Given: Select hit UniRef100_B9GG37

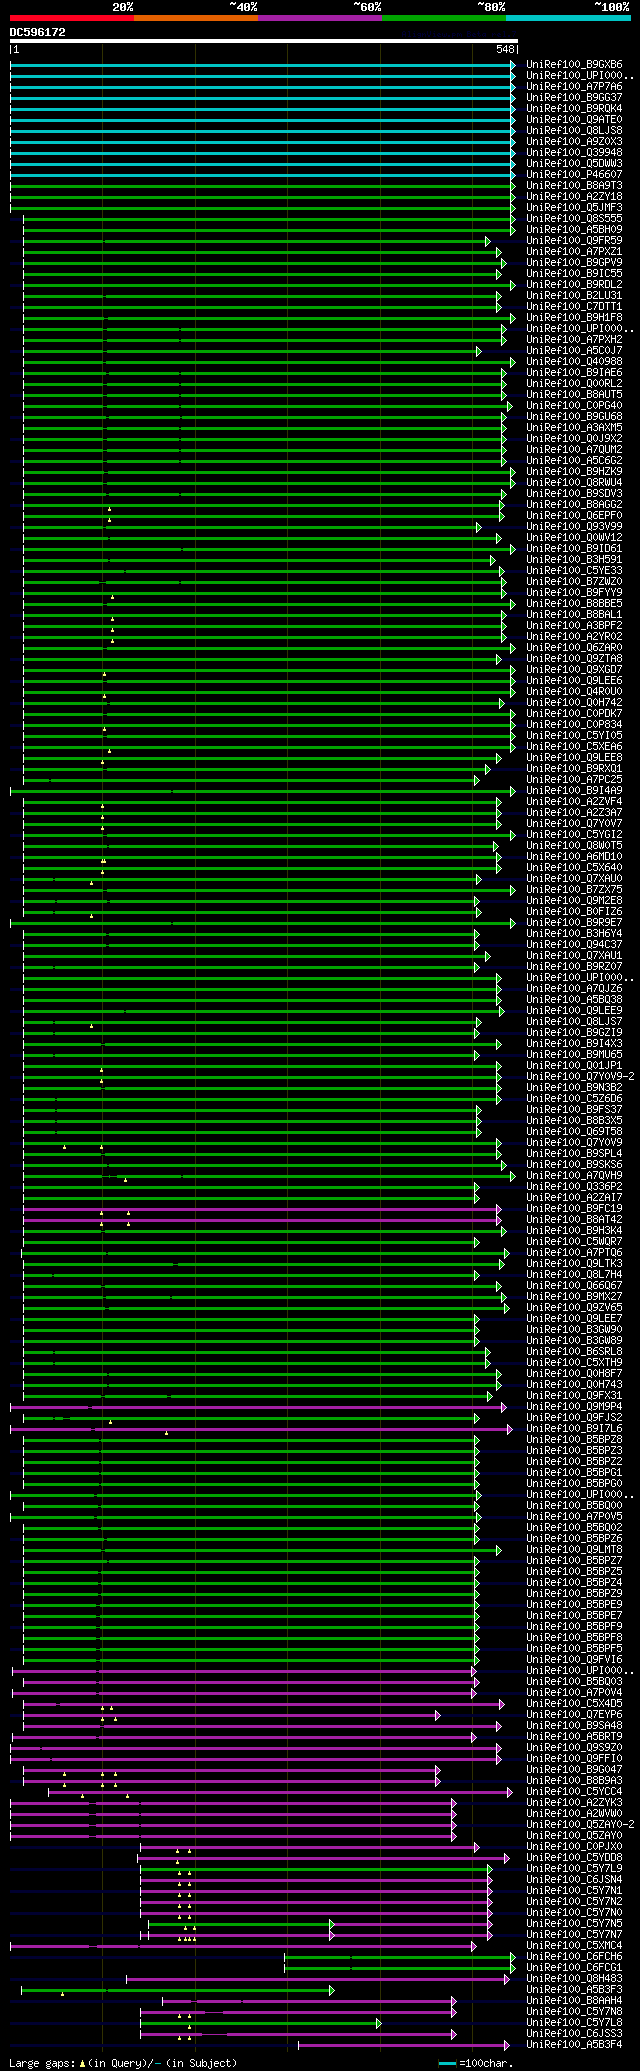Looking at the screenshot, I should point(574,98).
